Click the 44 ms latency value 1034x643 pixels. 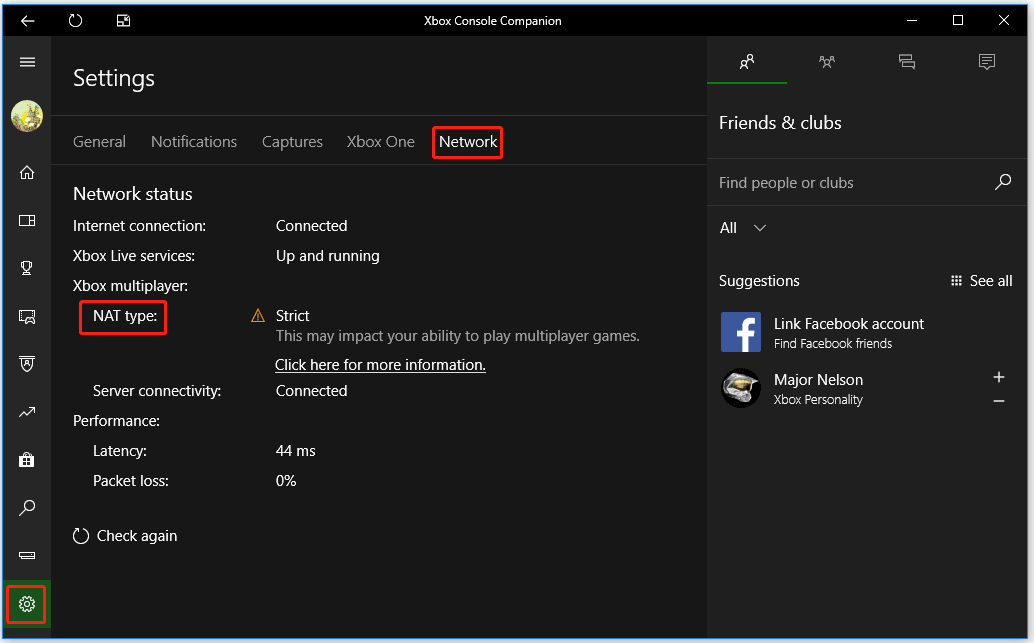click(x=295, y=451)
